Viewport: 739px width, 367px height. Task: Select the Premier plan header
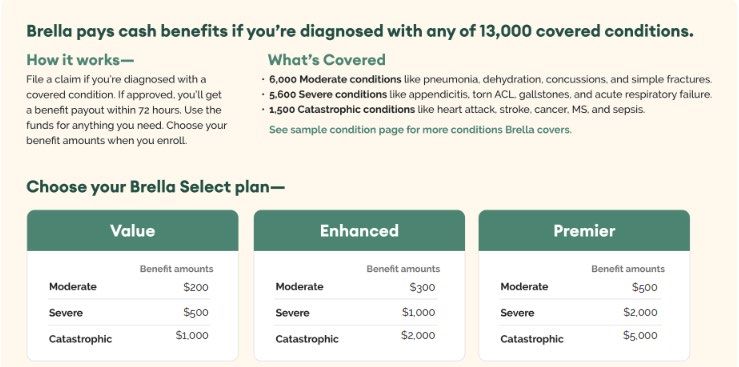pos(584,230)
